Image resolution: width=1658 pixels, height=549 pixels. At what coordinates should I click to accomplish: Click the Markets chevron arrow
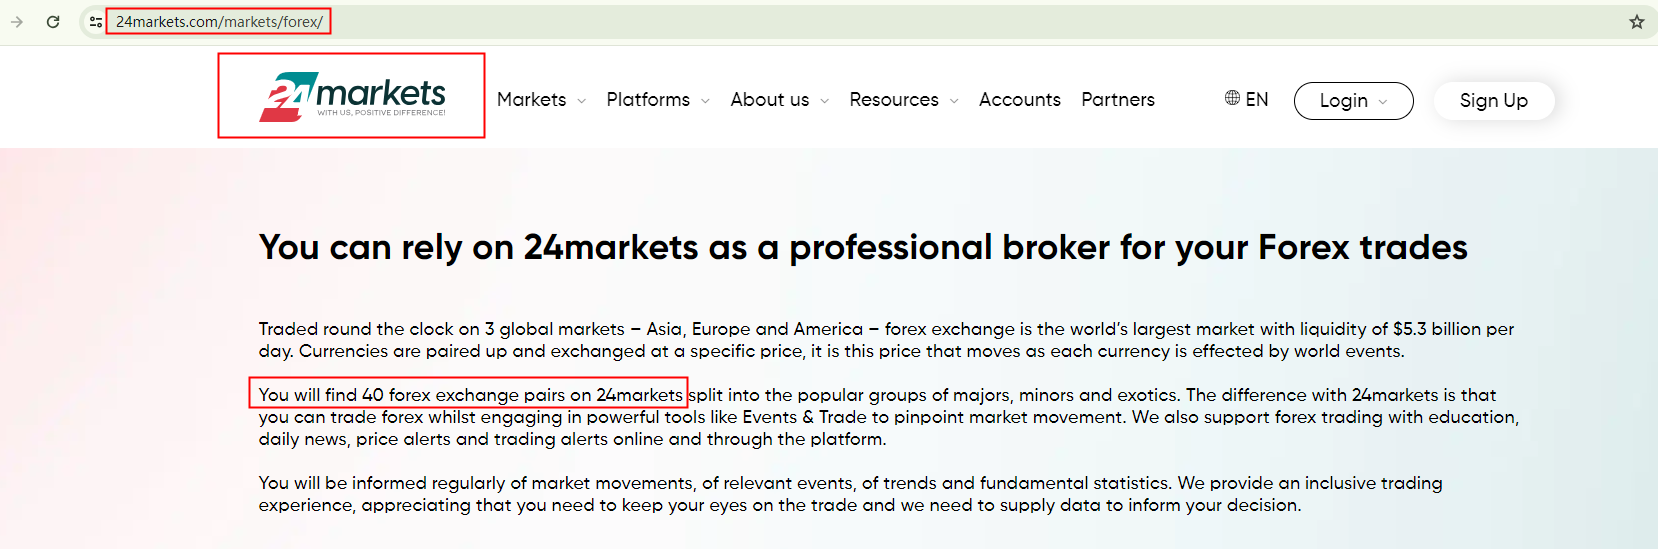(x=582, y=100)
